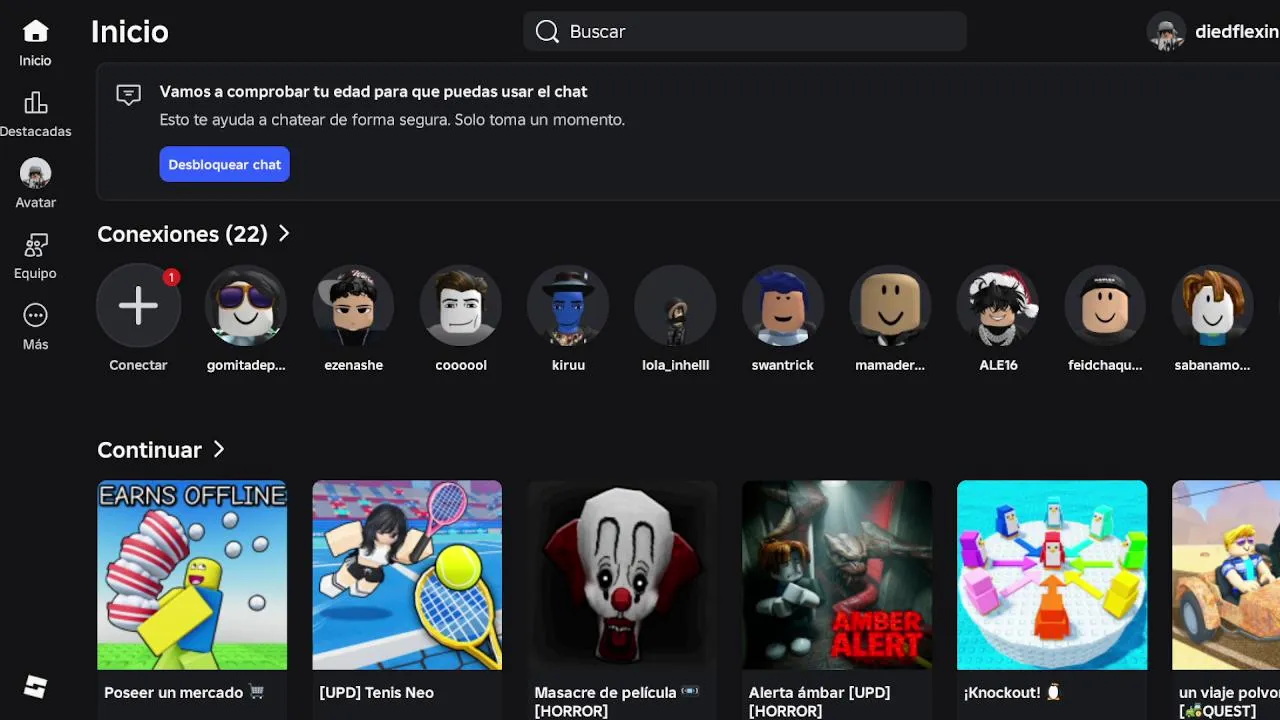This screenshot has width=1280, height=720.
Task: Open [UPD] Tenis Neo game thumbnail
Action: click(407, 575)
